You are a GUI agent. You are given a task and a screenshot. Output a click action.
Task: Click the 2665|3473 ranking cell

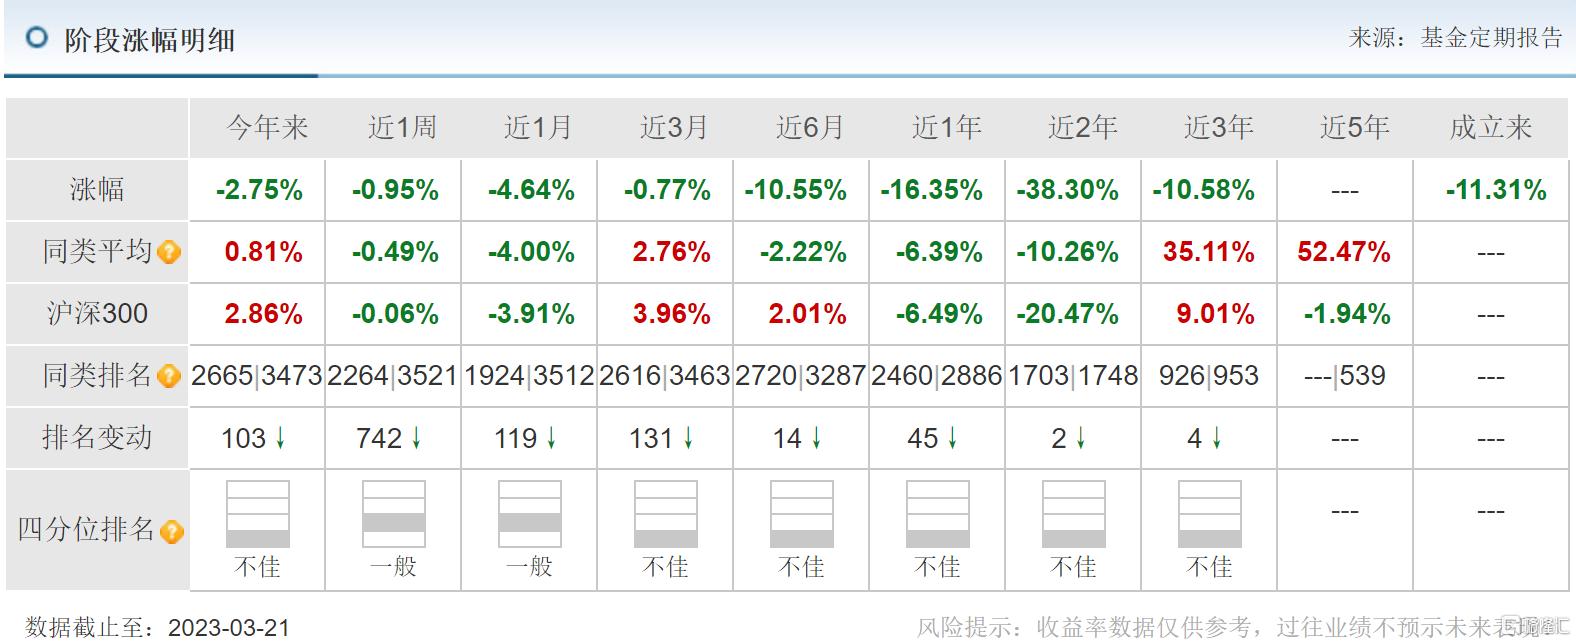pos(257,376)
